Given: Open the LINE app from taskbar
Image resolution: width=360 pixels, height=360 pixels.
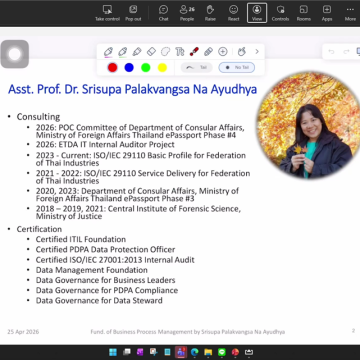Looking at the screenshot, I should 222,352.
